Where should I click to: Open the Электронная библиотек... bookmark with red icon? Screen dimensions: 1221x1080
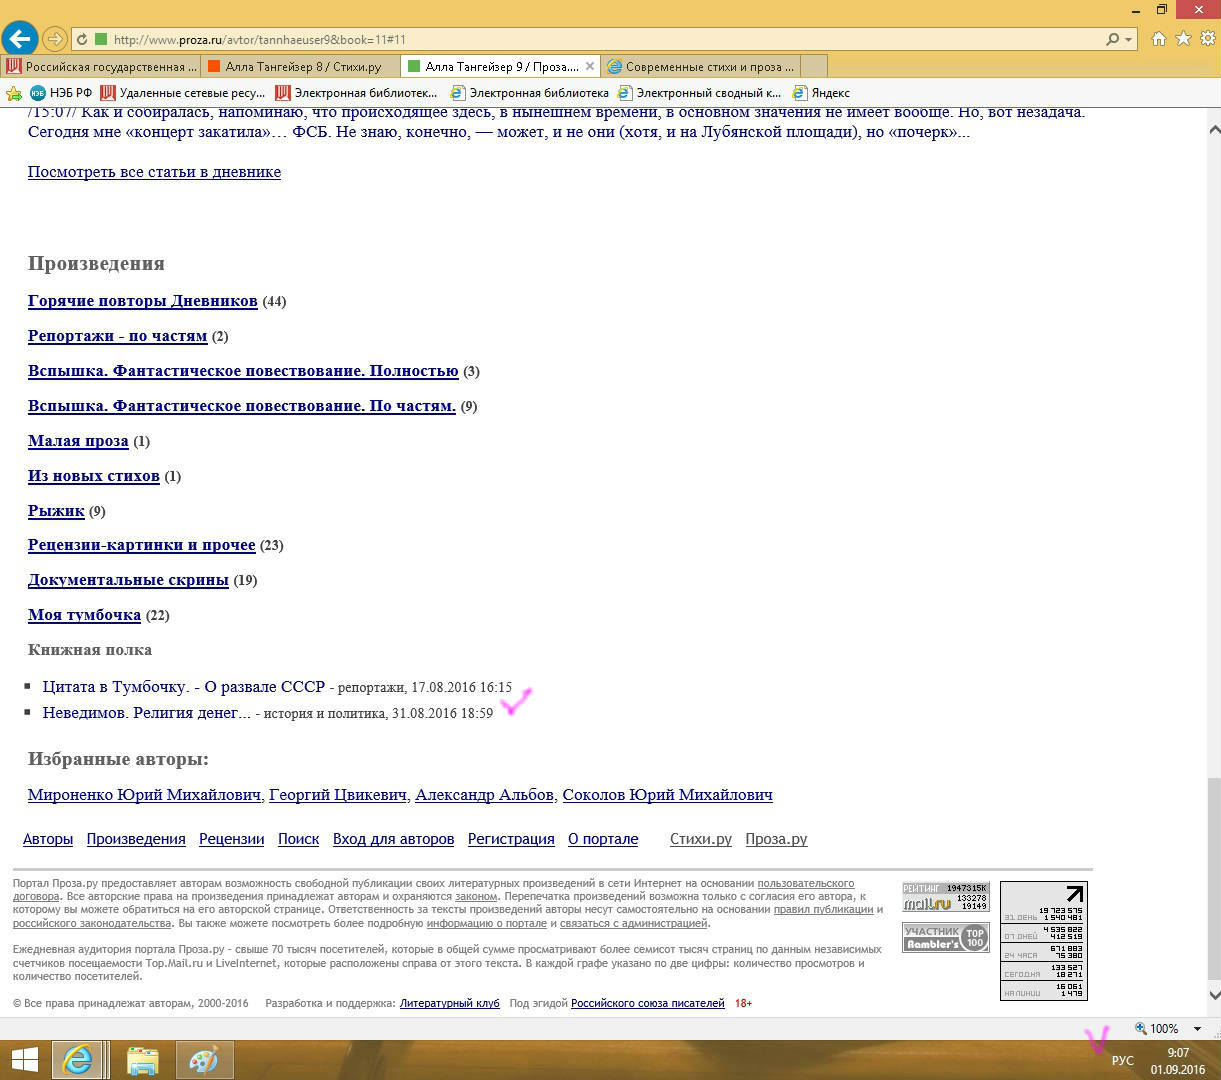356,93
